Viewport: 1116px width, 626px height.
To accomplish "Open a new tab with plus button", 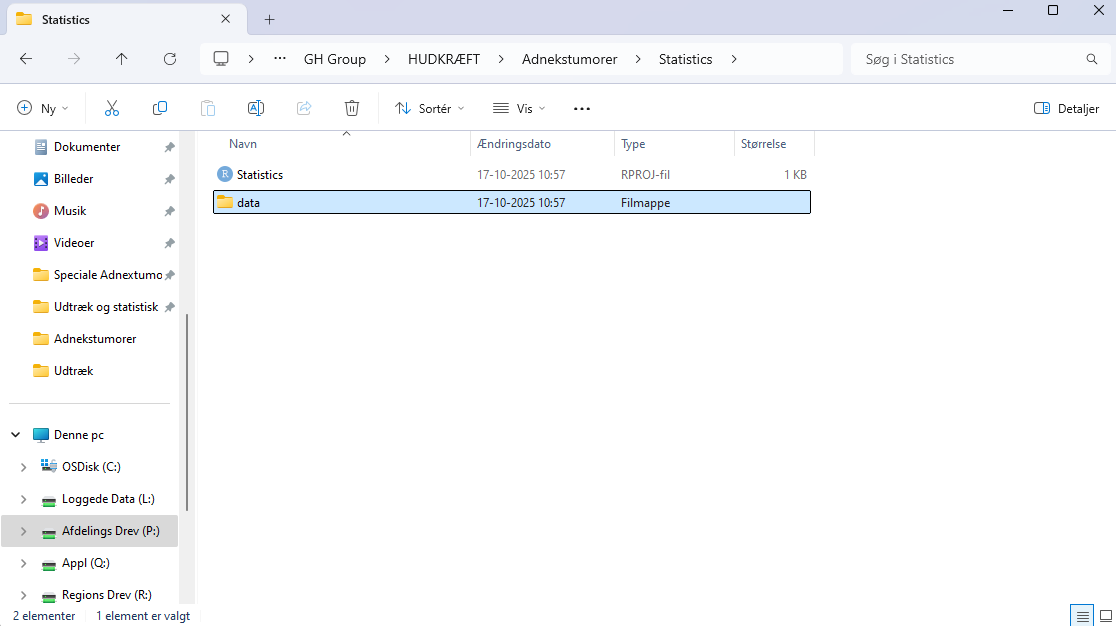I will [x=269, y=19].
